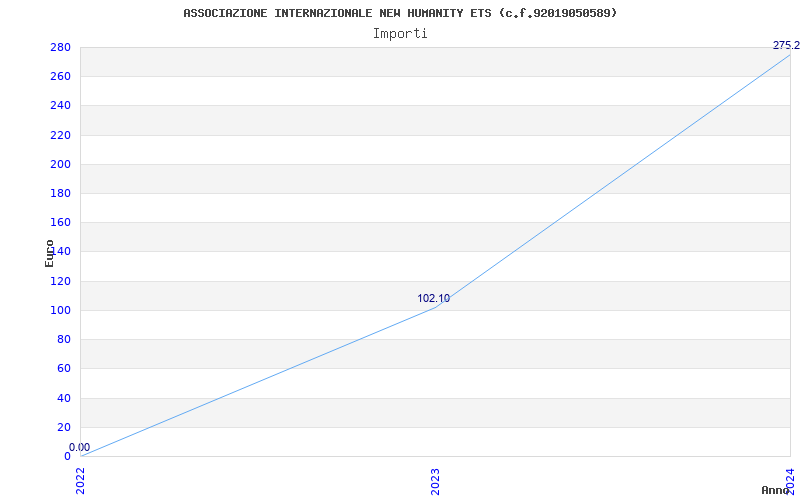Click the 200 y-axis value
Image resolution: width=800 pixels, height=500 pixels.
tap(60, 164)
